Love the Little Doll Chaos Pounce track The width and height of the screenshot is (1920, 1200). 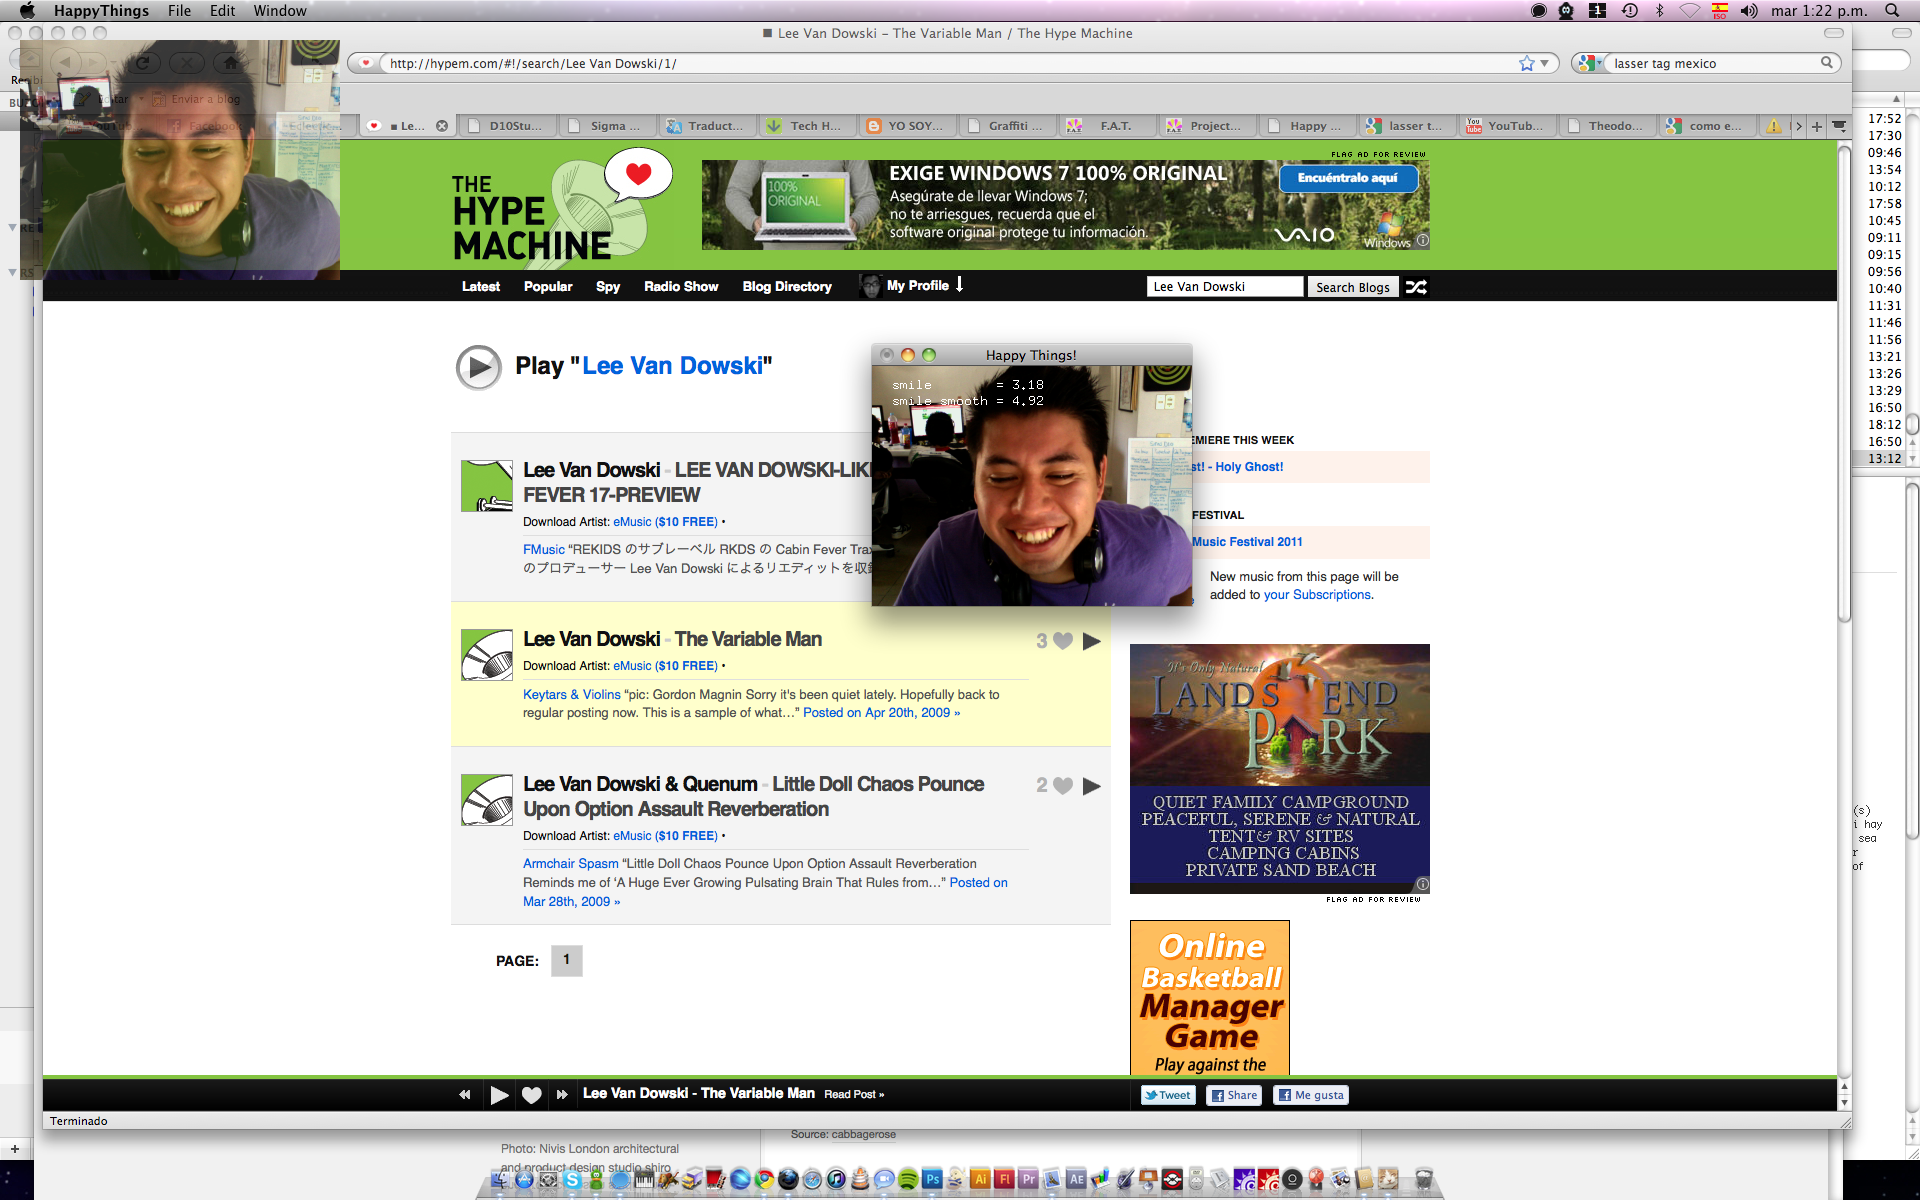tap(1063, 786)
